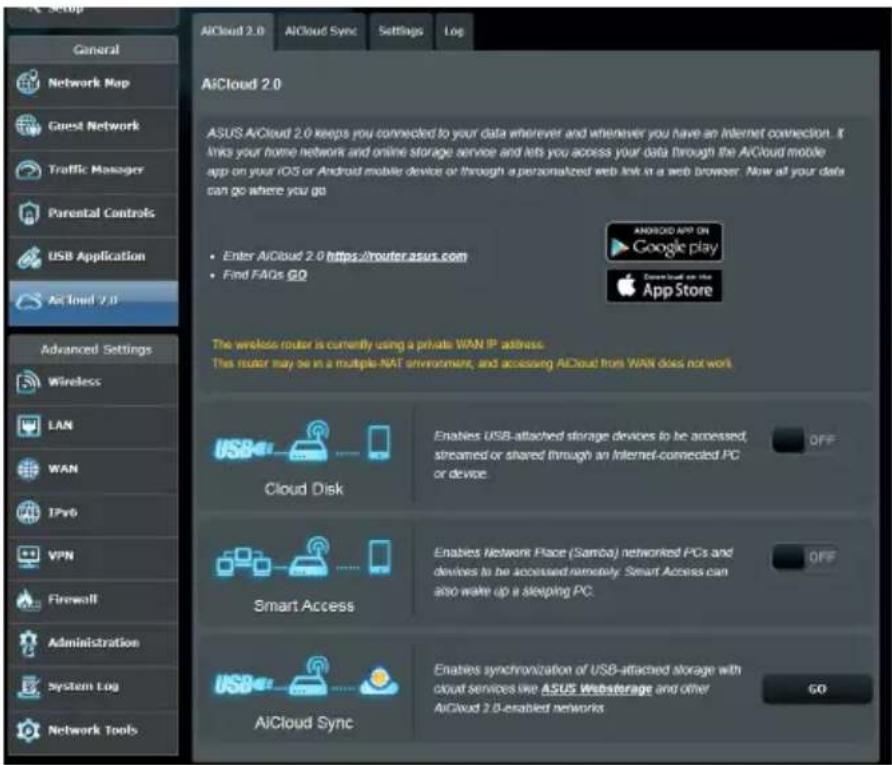This screenshot has height=765, width=892.
Task: Open Network Map globe icon
Action: pyautogui.click(x=28, y=82)
